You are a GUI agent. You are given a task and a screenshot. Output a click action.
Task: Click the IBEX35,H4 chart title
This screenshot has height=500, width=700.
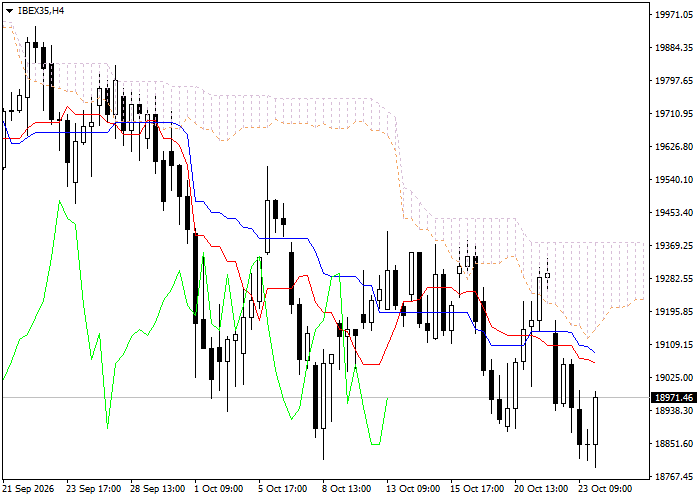tap(41, 11)
